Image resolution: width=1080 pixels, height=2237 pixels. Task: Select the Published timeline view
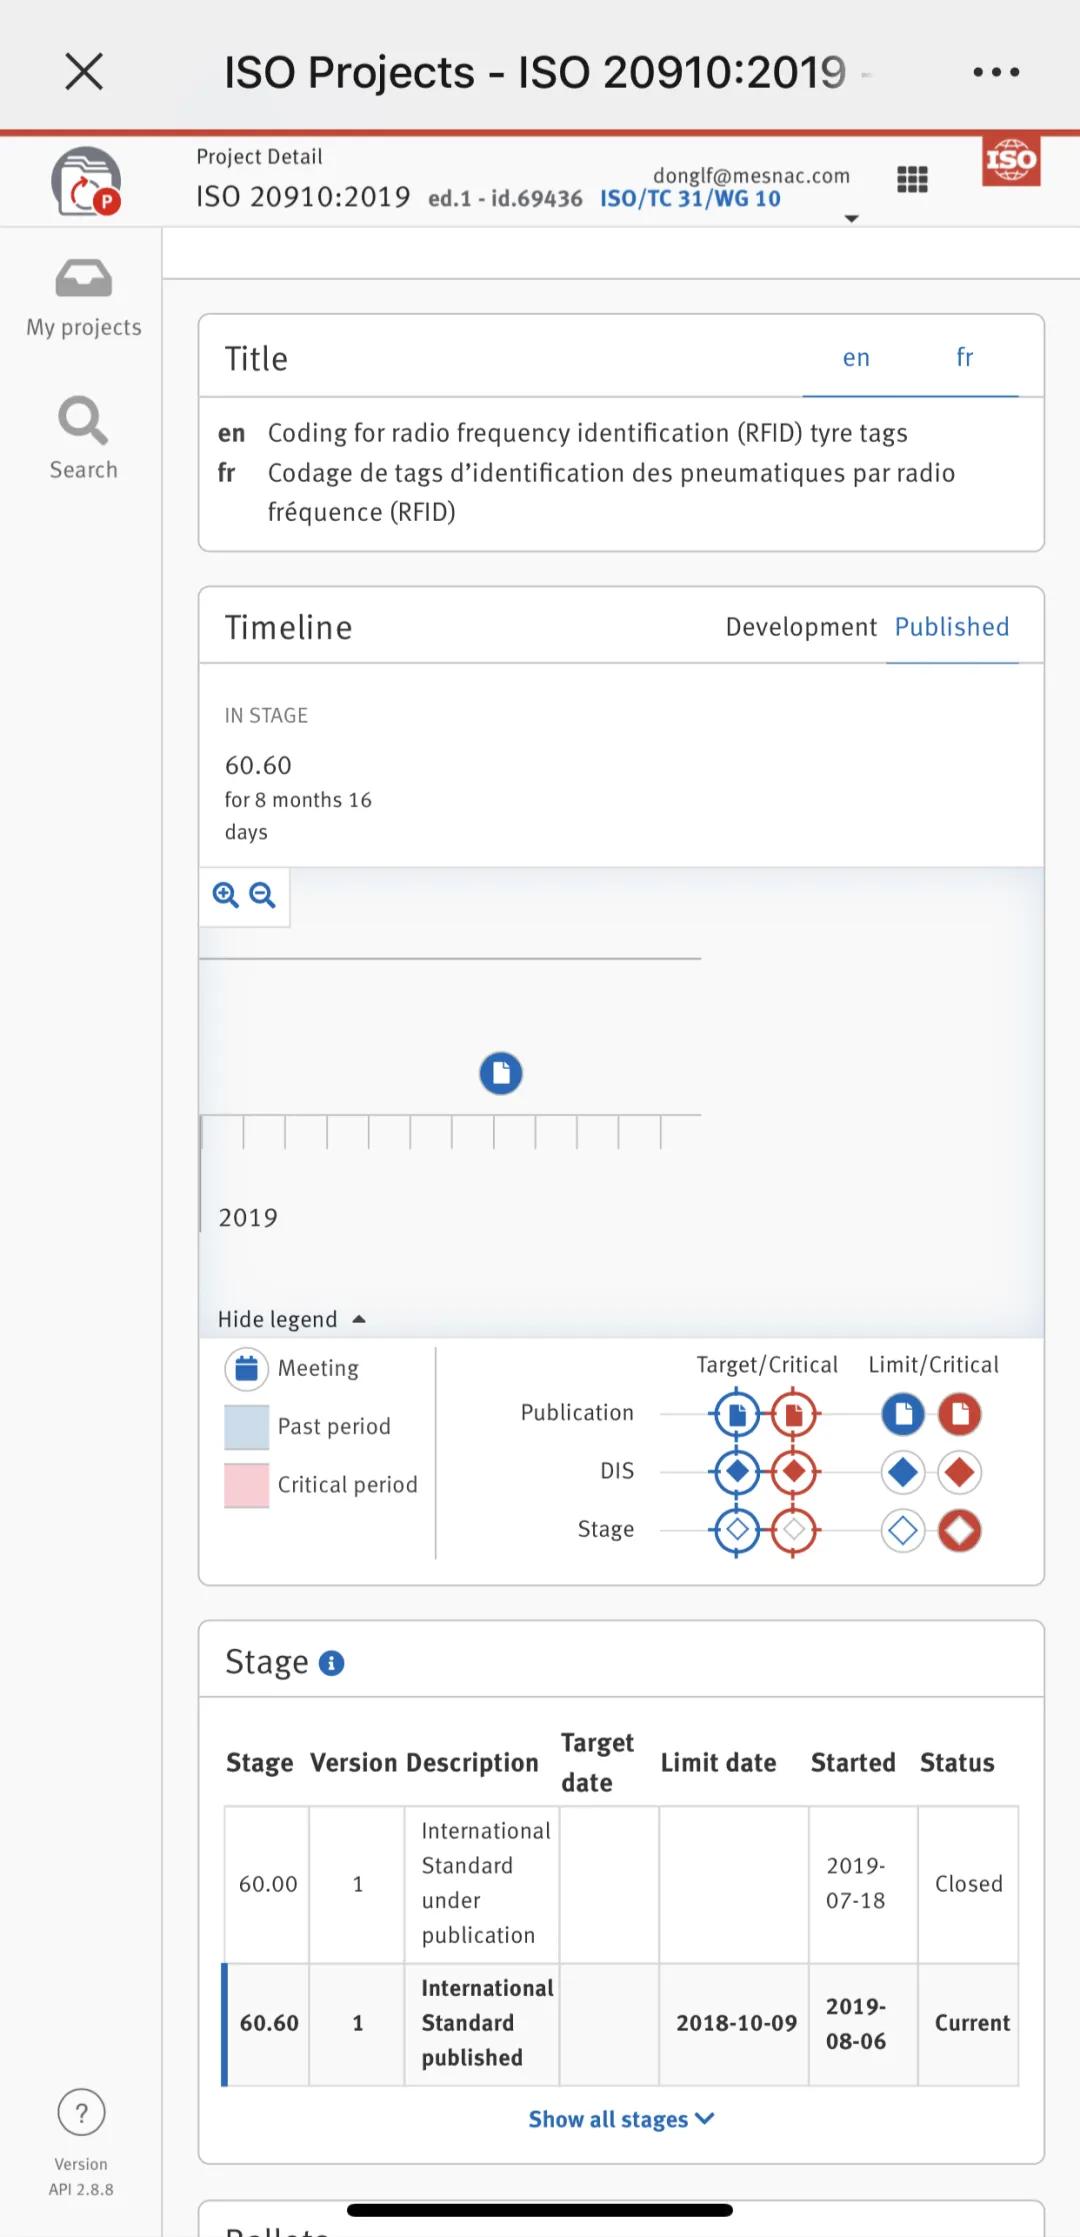click(951, 627)
